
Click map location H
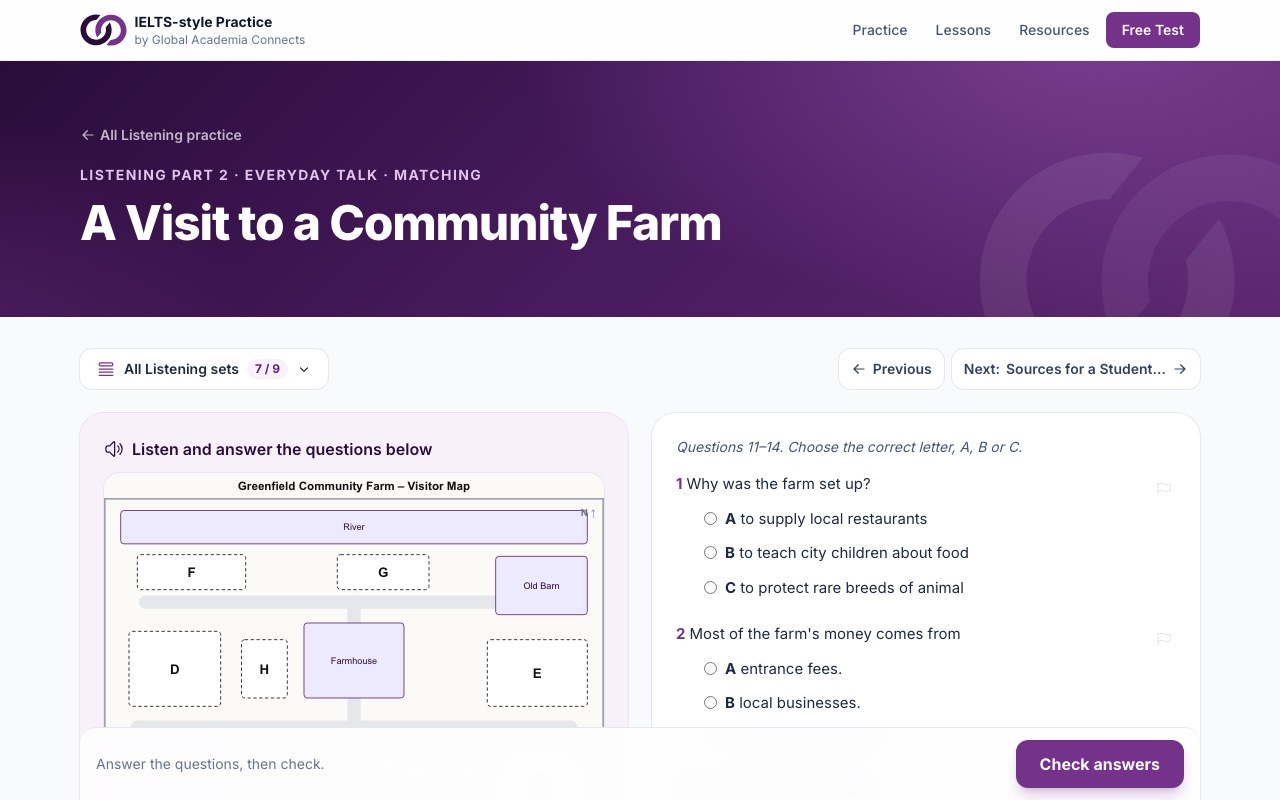264,669
